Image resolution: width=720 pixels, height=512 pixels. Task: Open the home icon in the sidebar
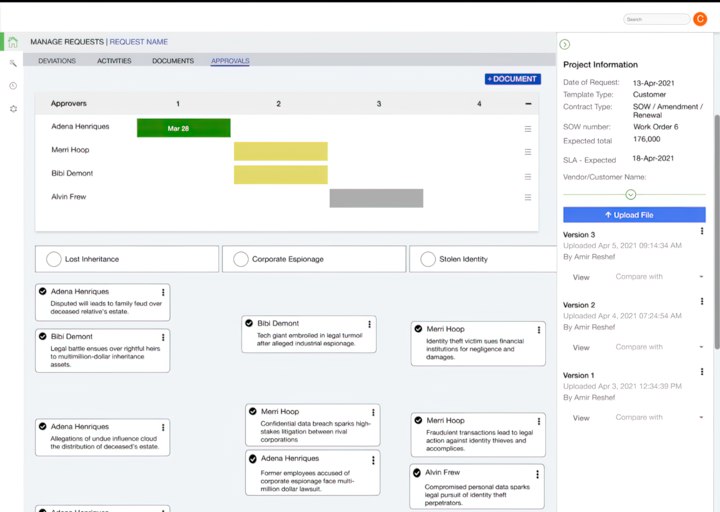click(x=13, y=42)
